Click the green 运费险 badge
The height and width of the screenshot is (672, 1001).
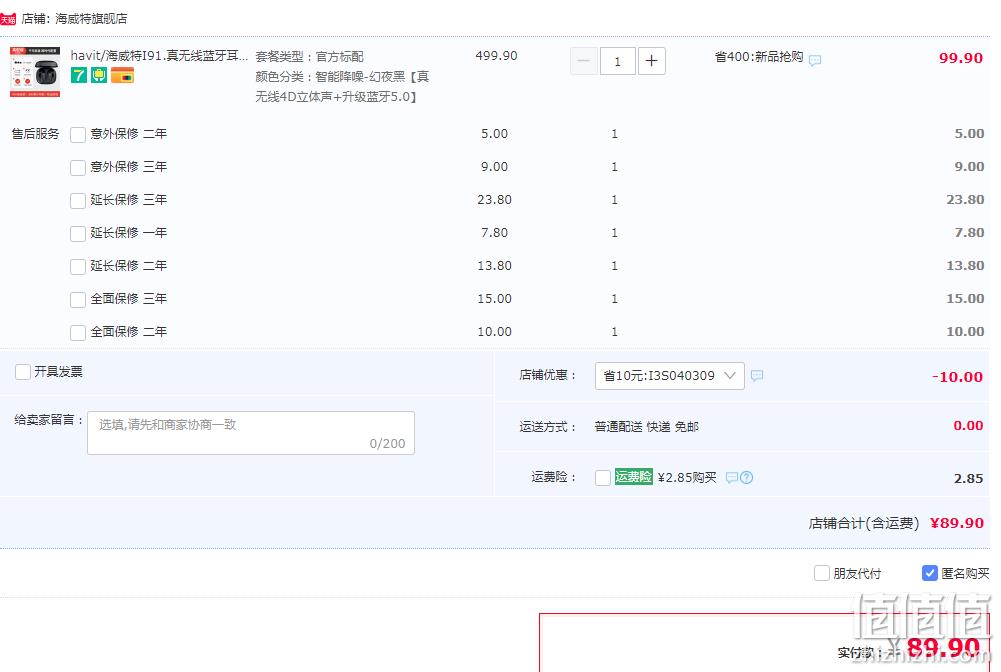tap(633, 477)
